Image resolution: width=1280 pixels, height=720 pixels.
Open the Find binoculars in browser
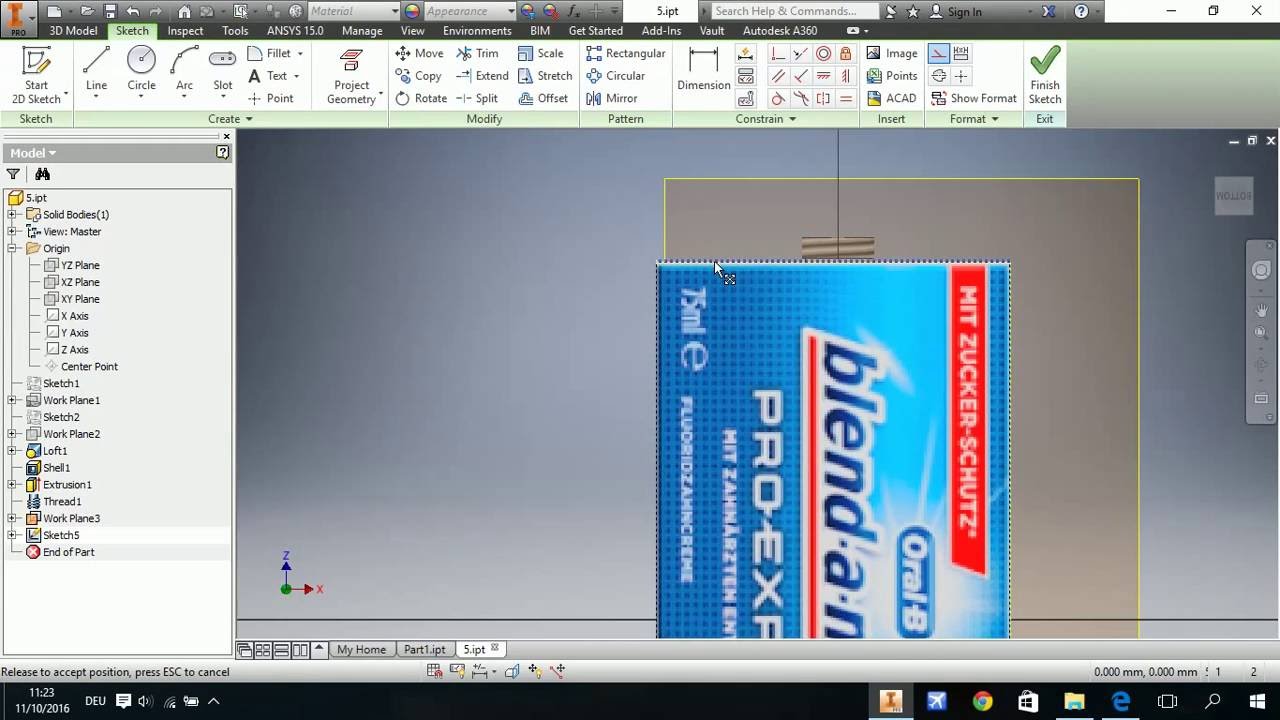click(x=42, y=174)
